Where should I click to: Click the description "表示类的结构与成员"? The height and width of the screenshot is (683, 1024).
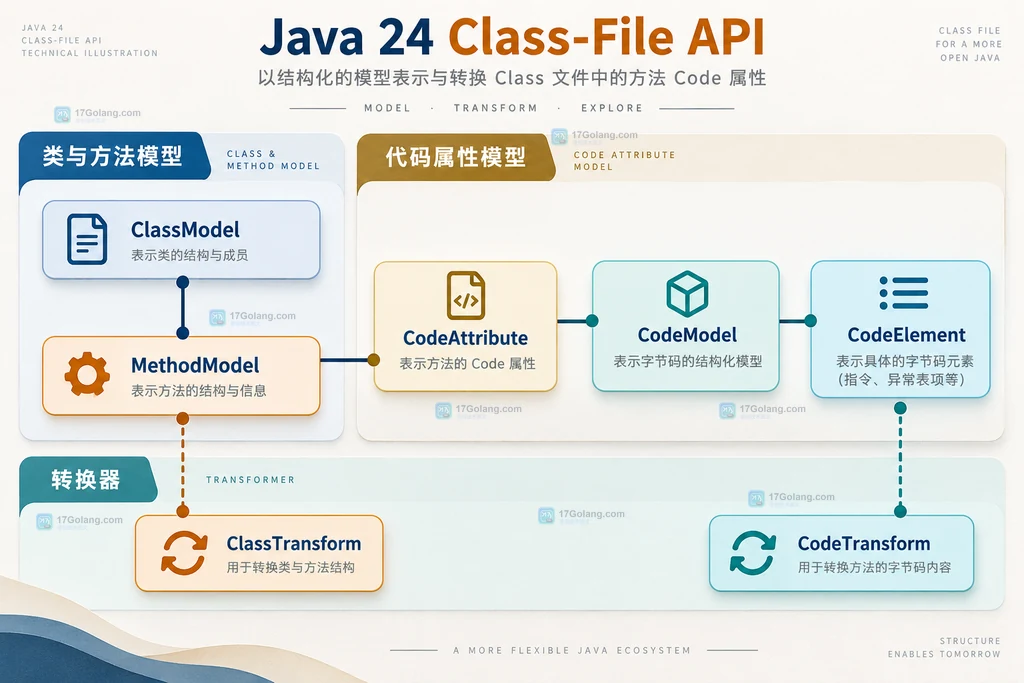pos(189,255)
